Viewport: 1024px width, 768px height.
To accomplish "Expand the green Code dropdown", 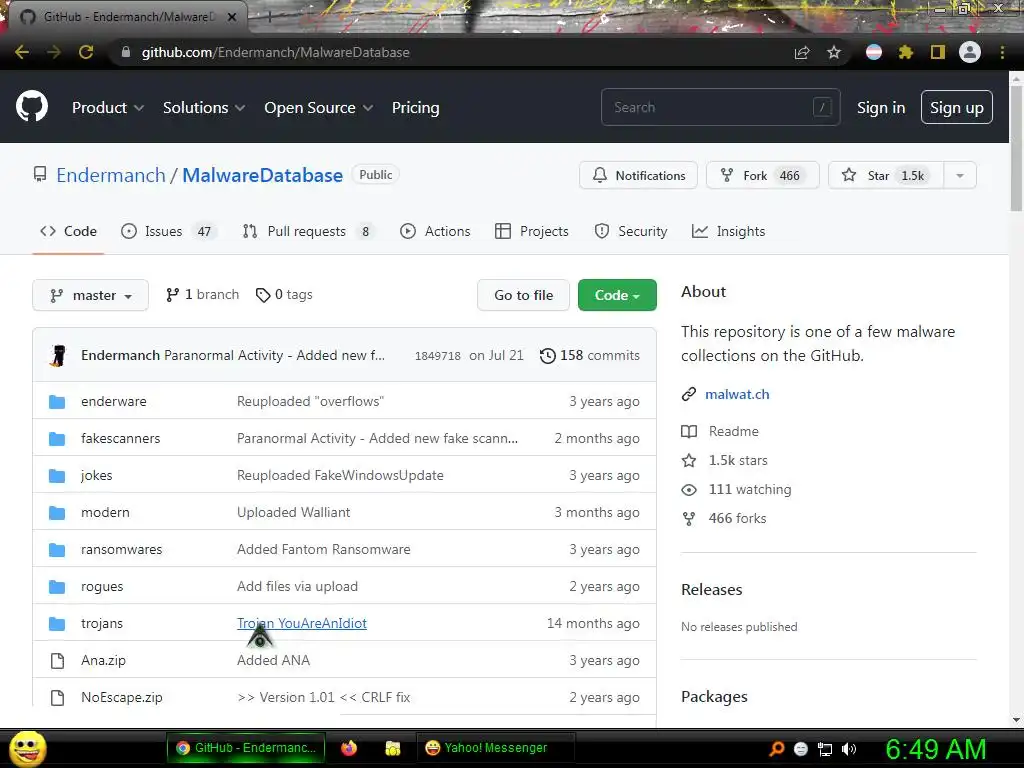I will [x=617, y=295].
